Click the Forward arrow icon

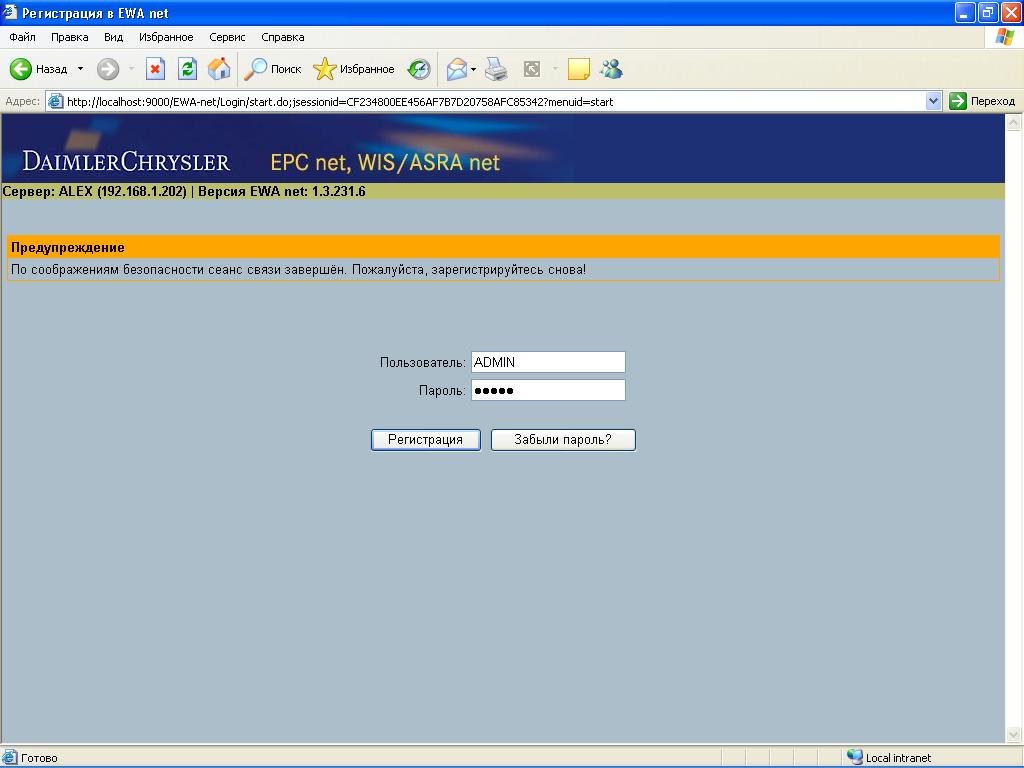[x=108, y=69]
